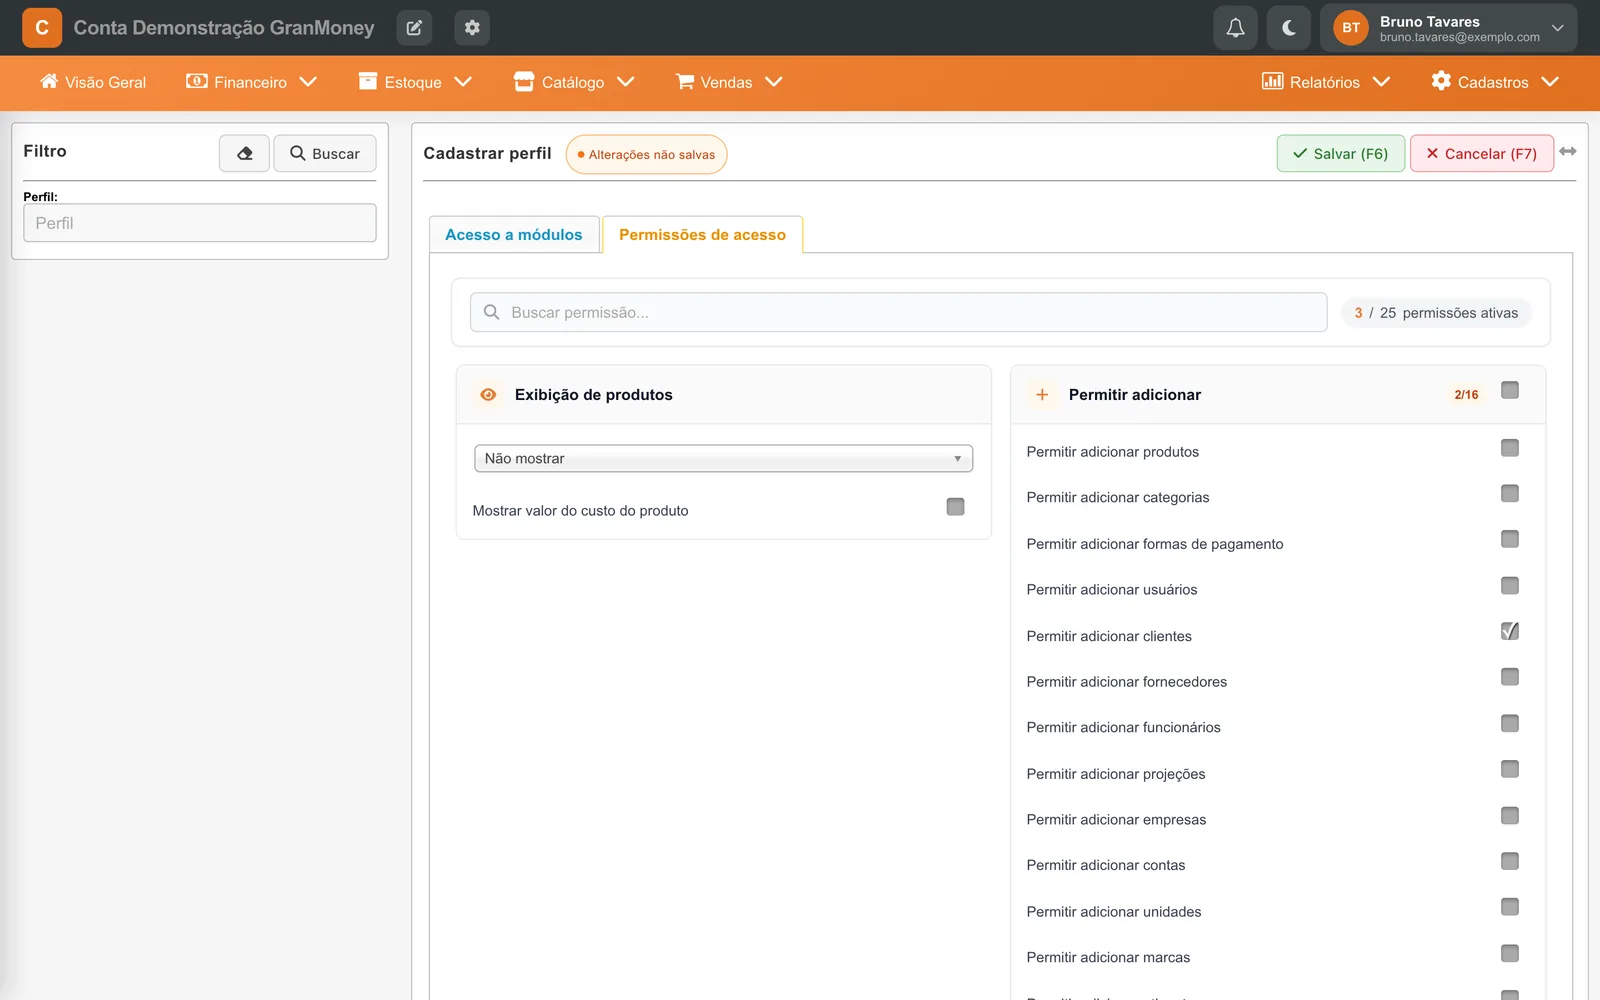Enable Permitir adicionar formas de pagamento
Screen dimensions: 1600x1000
click(1510, 540)
